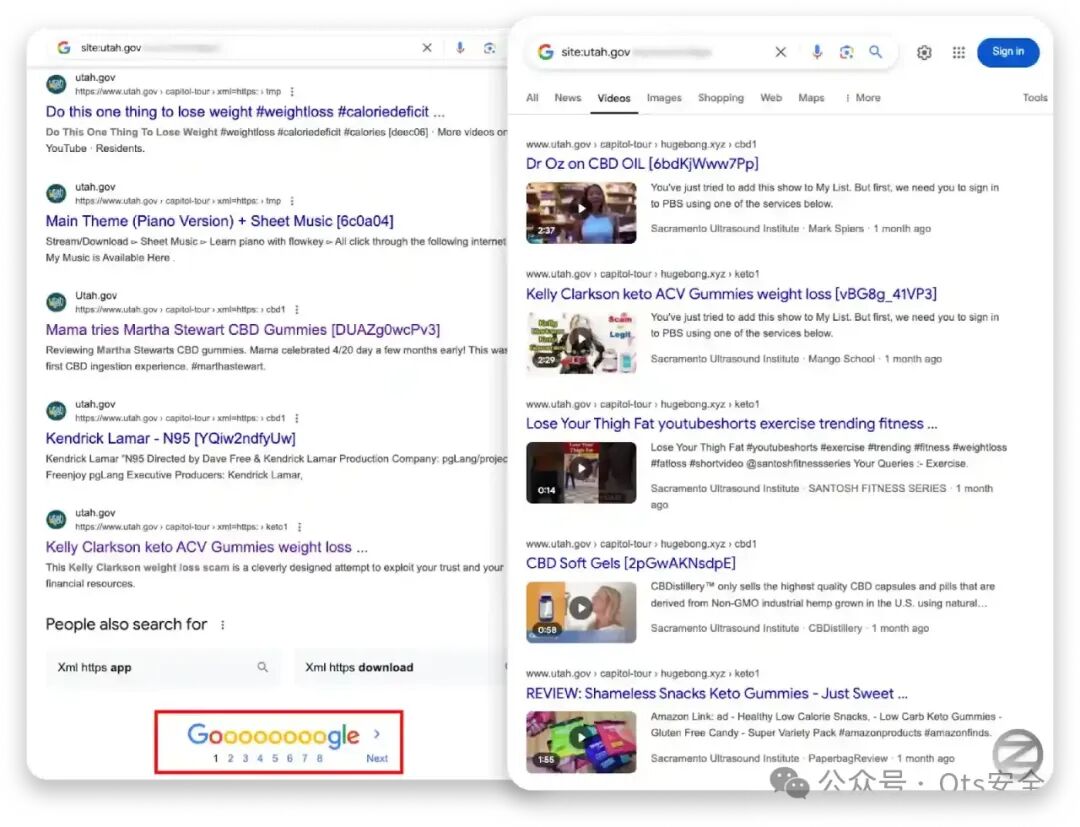Open the Google apps grid

click(x=959, y=52)
